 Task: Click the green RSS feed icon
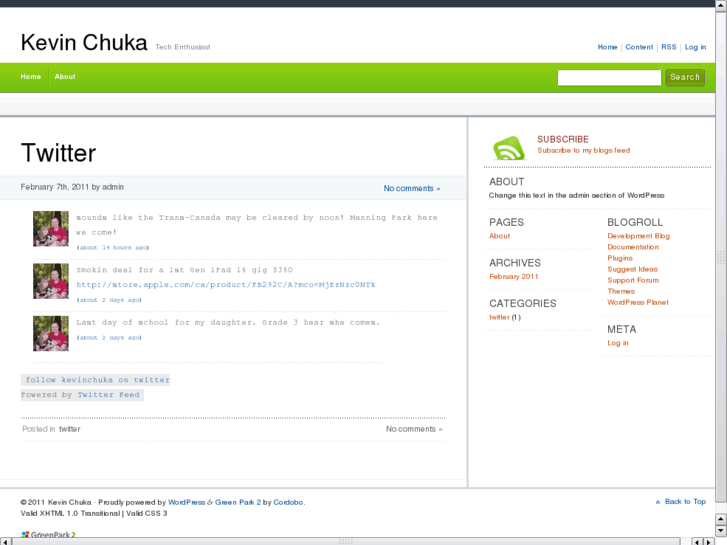pos(509,148)
